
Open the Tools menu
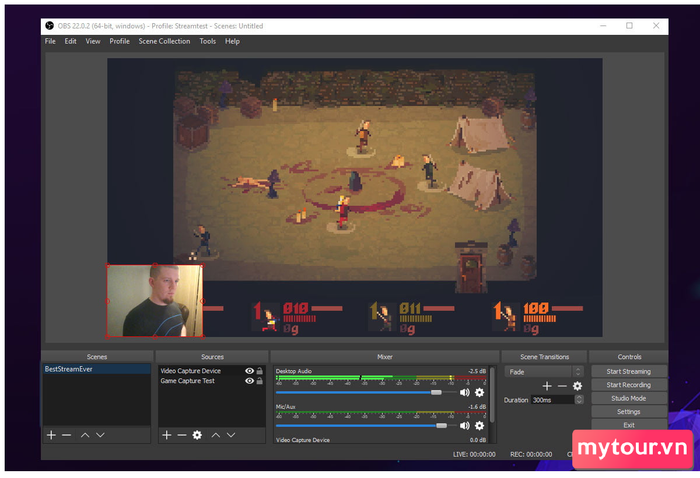coord(208,41)
